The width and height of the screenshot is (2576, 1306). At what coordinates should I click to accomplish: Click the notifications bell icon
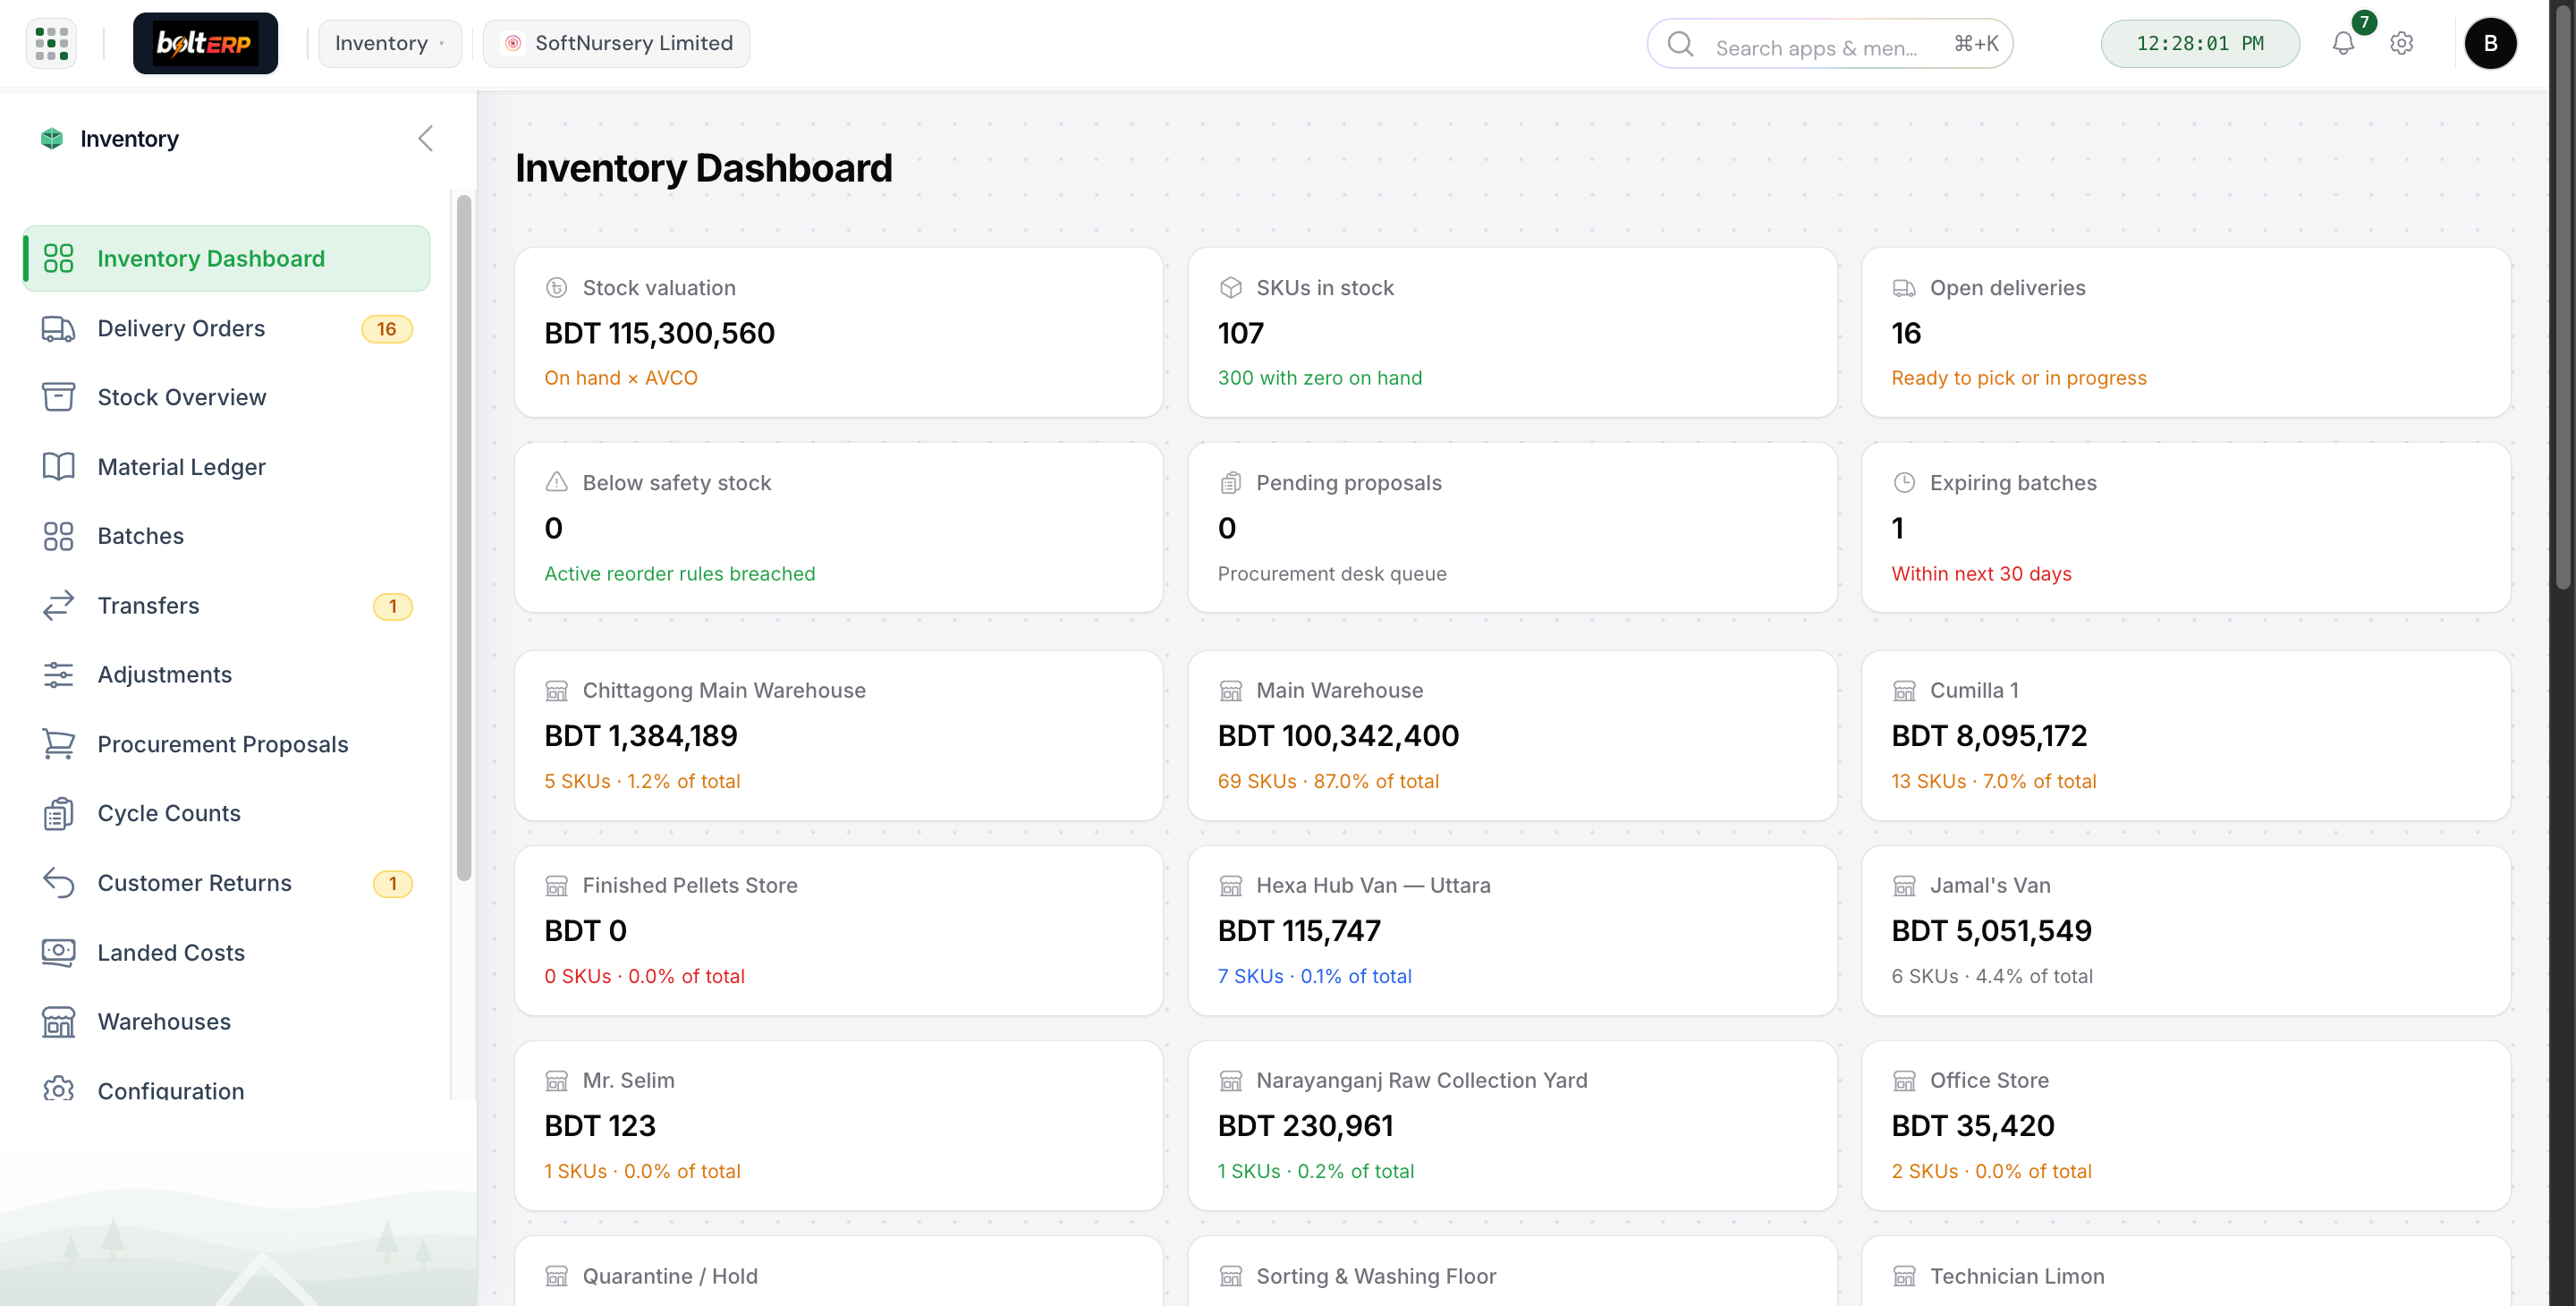(2343, 44)
